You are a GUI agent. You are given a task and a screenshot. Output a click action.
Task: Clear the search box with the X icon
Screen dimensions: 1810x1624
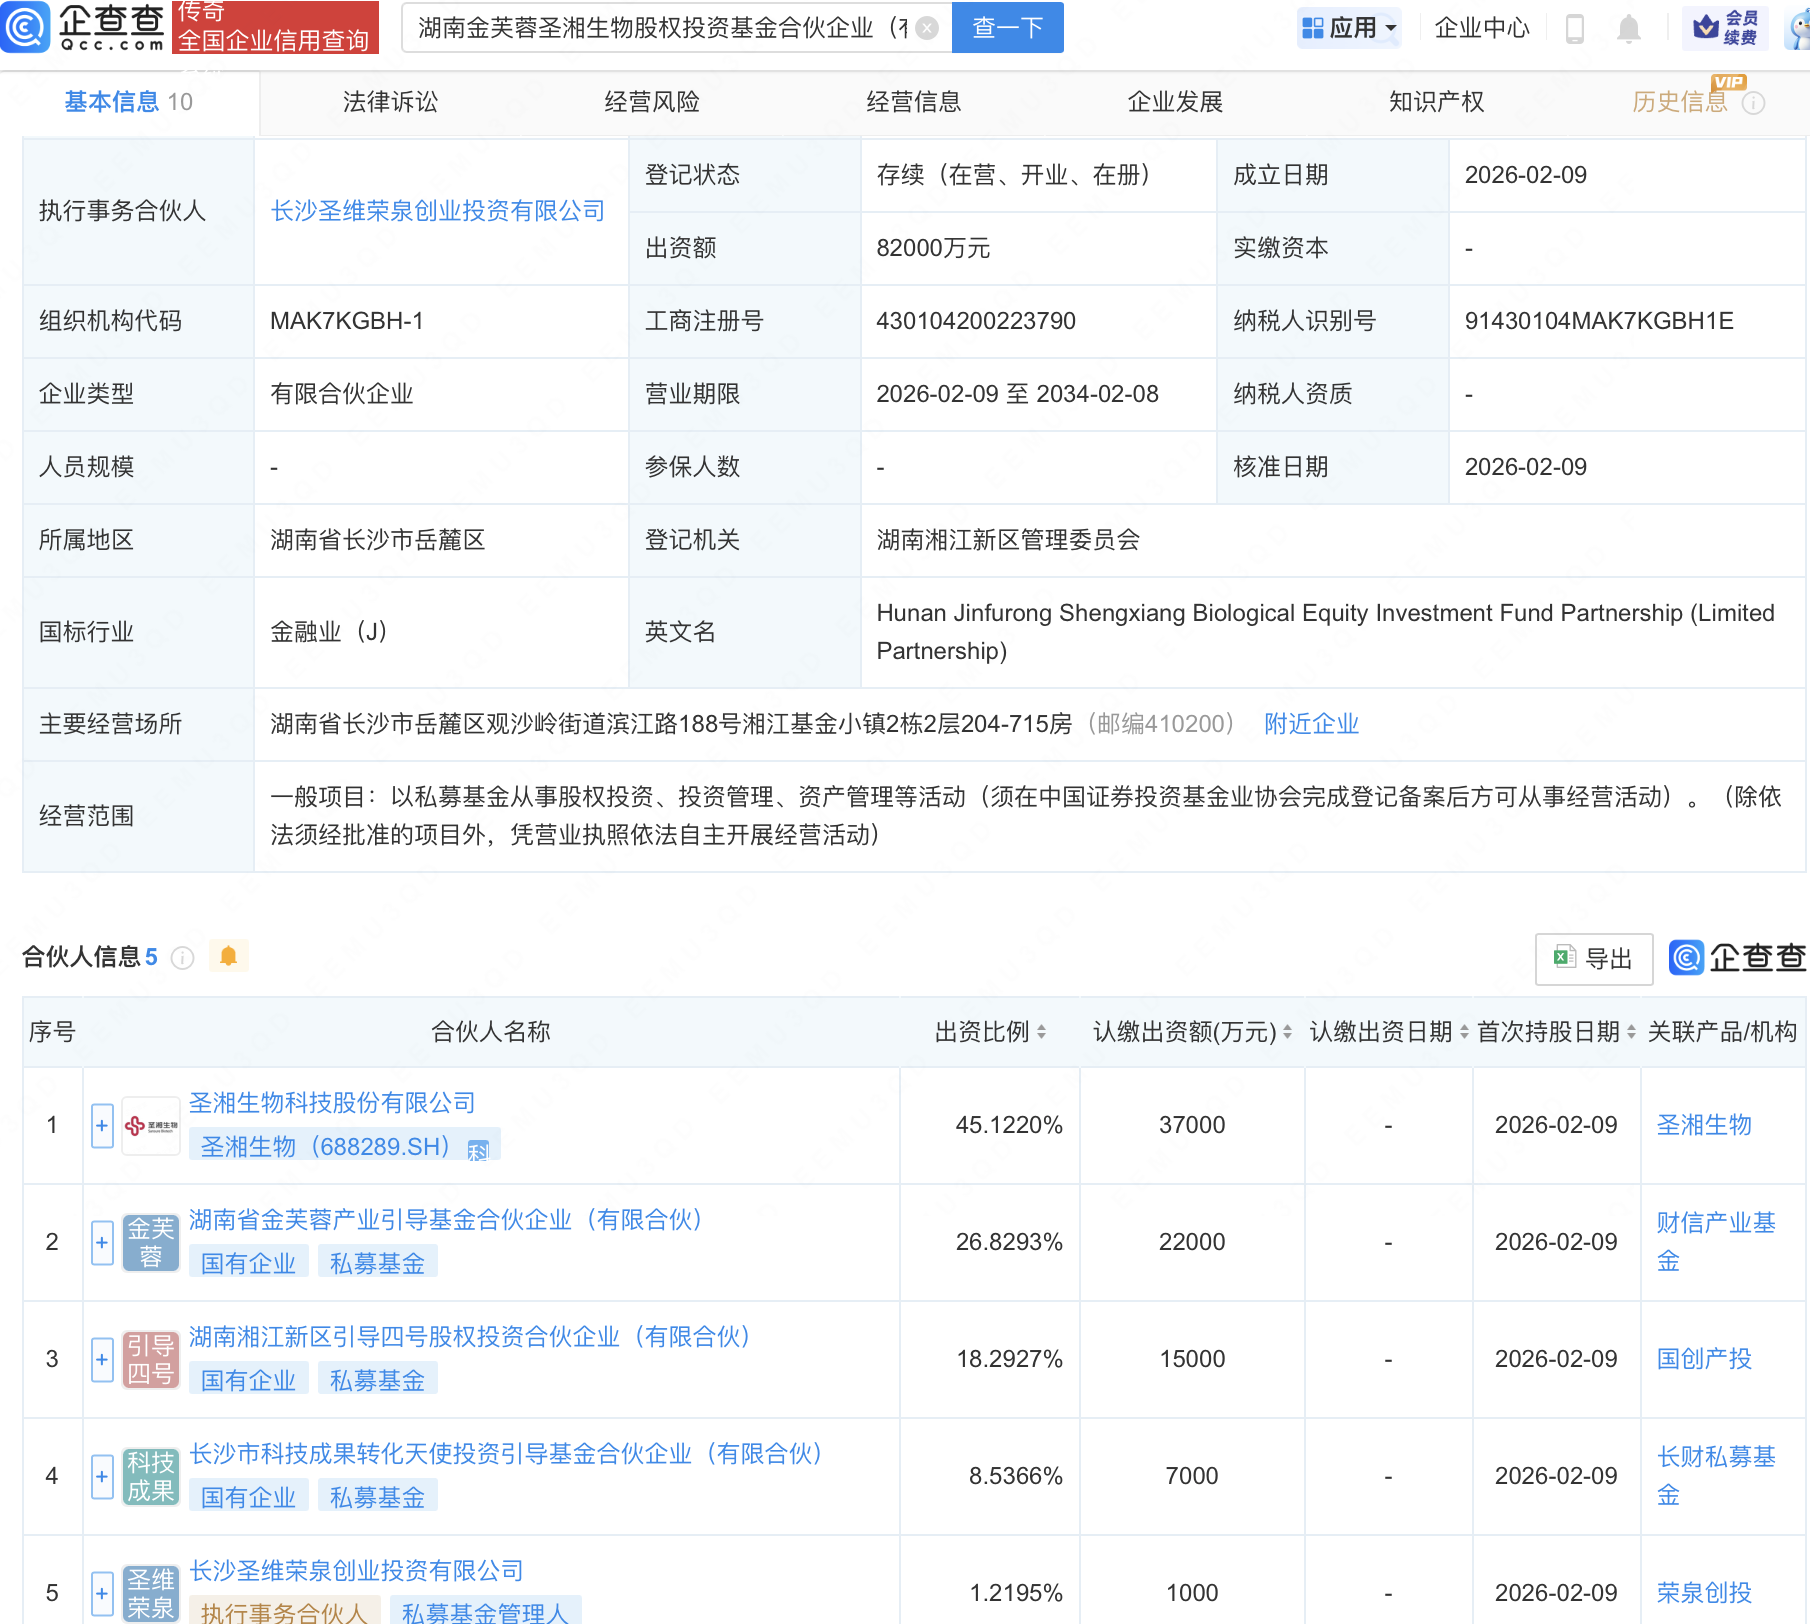pyautogui.click(x=927, y=28)
